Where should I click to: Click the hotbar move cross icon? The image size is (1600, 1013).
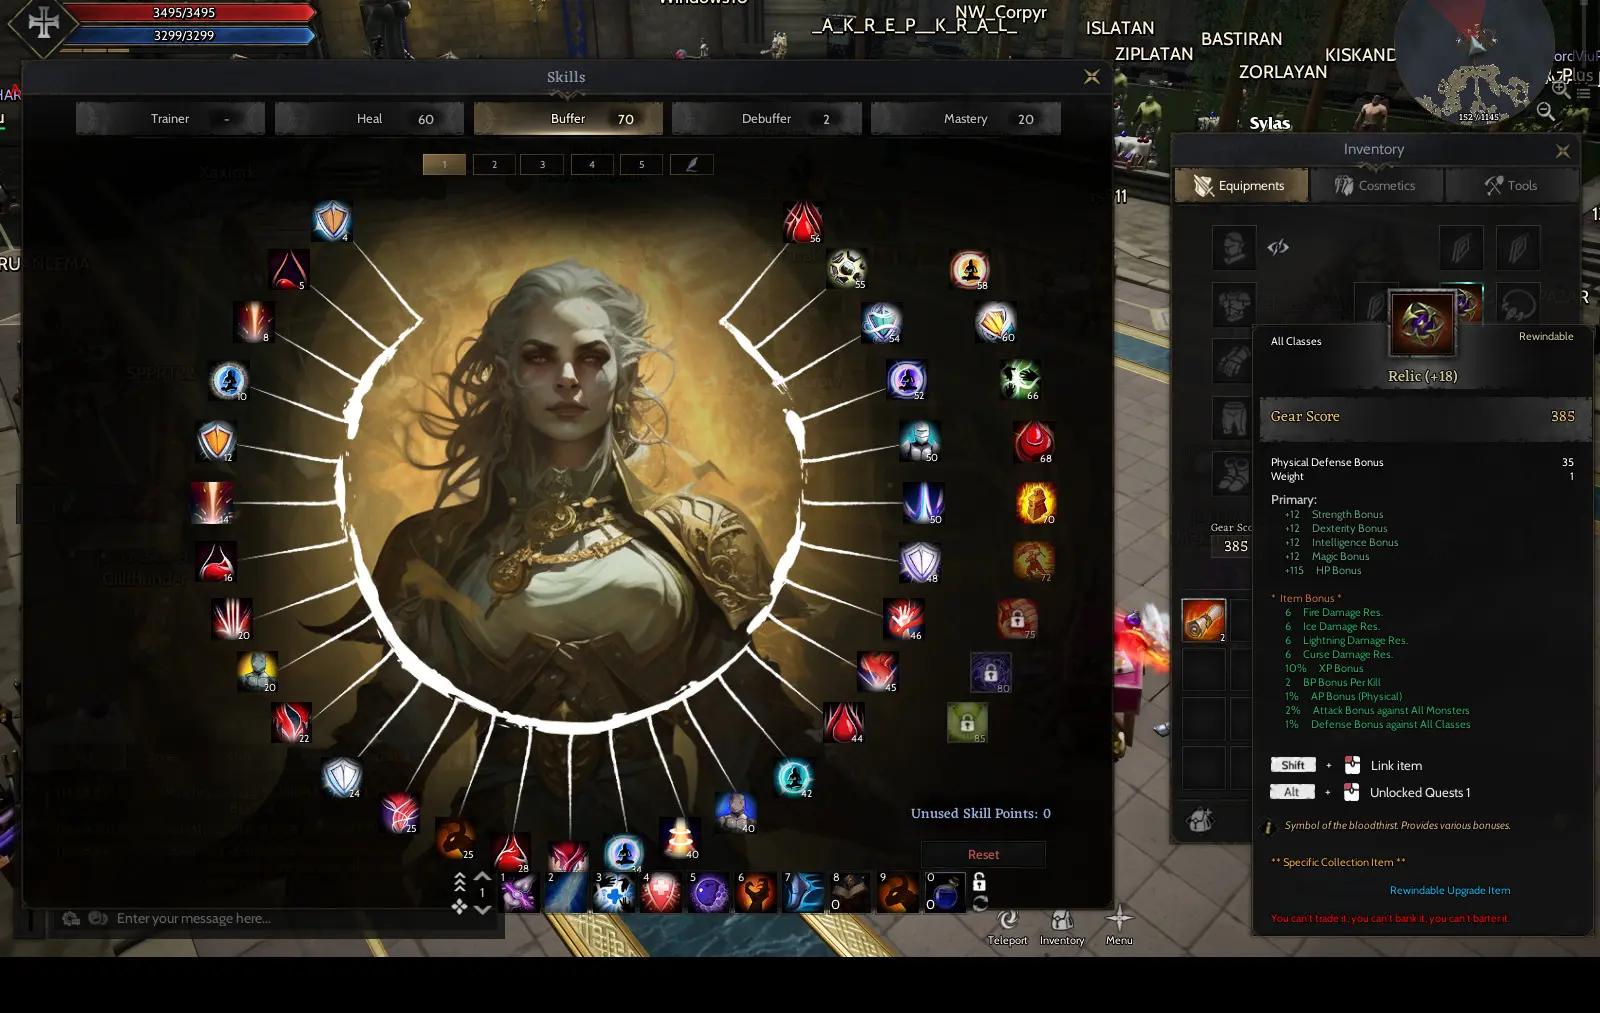pyautogui.click(x=460, y=906)
